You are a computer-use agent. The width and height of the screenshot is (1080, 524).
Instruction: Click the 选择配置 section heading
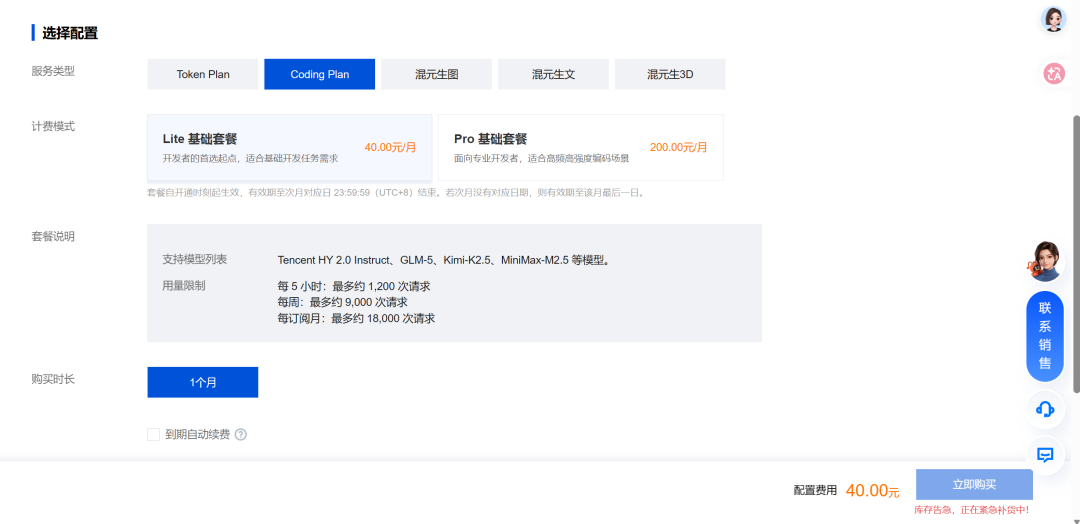click(x=70, y=33)
